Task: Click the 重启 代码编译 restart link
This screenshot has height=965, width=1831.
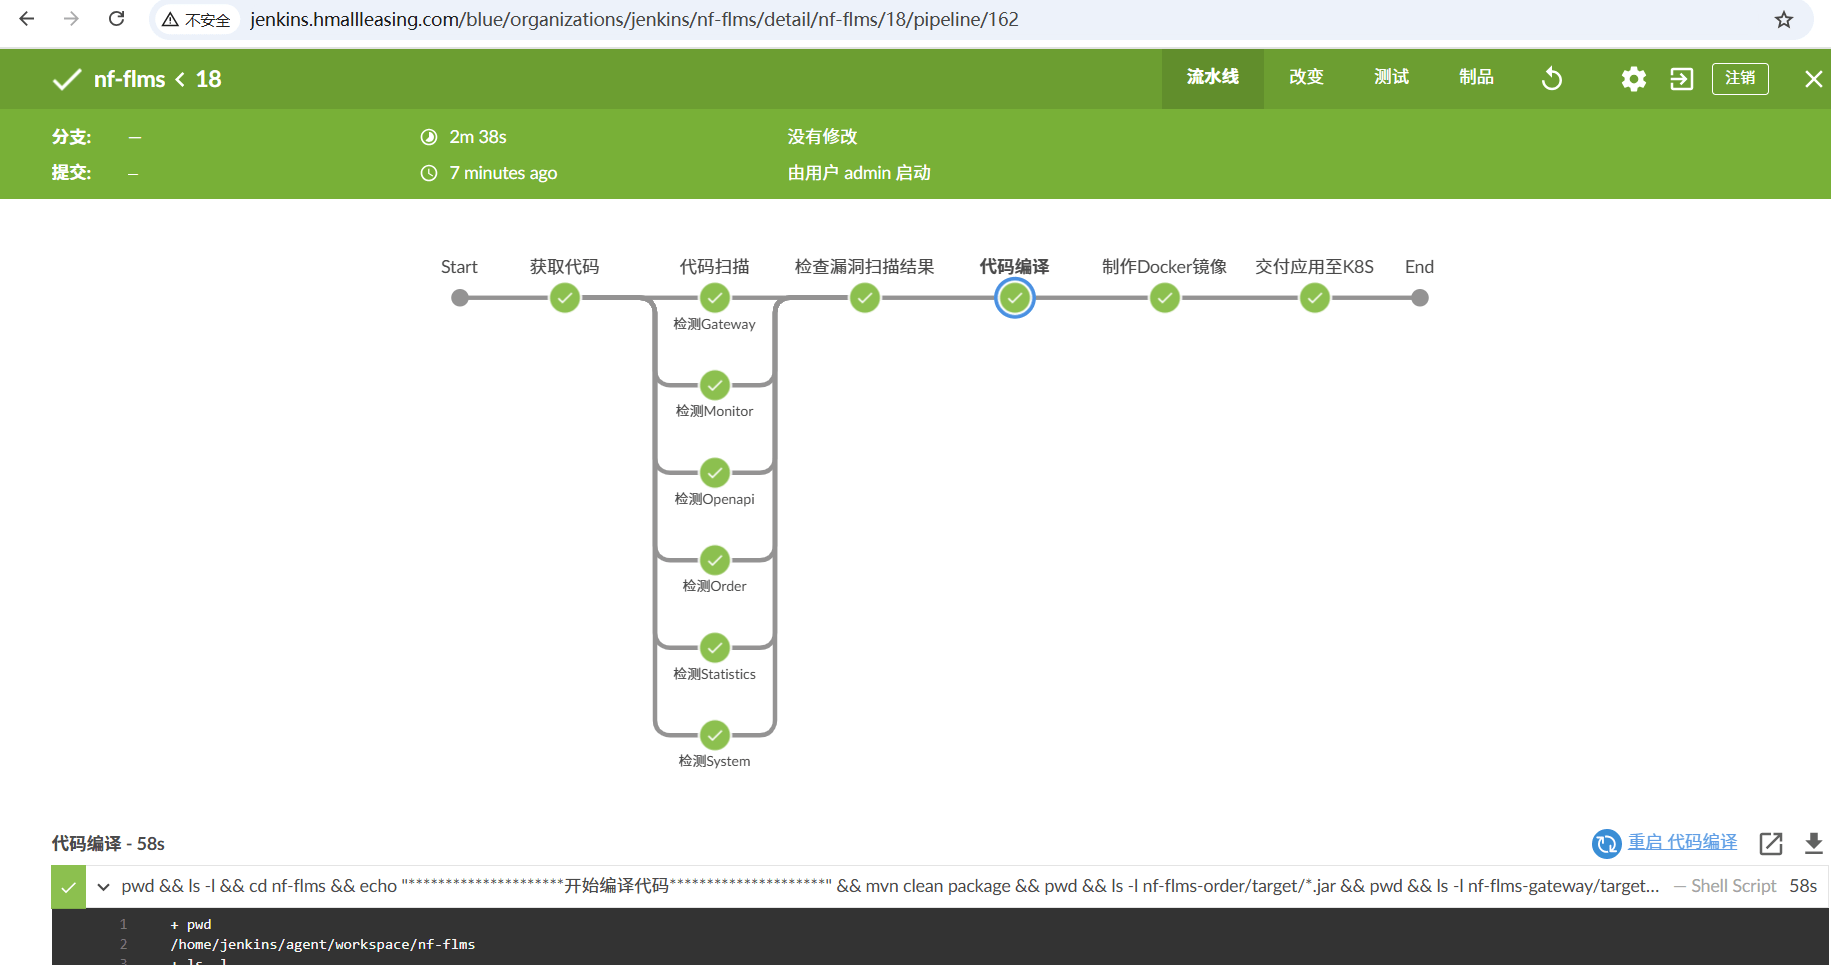Action: point(1681,842)
